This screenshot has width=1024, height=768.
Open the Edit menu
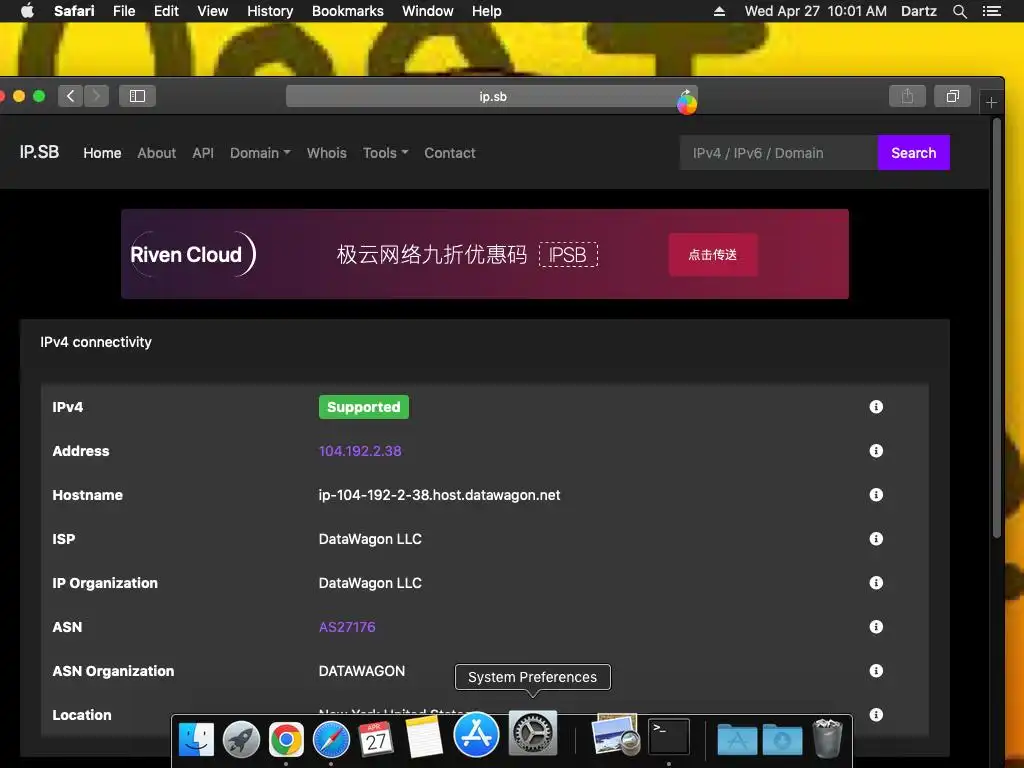tap(166, 11)
